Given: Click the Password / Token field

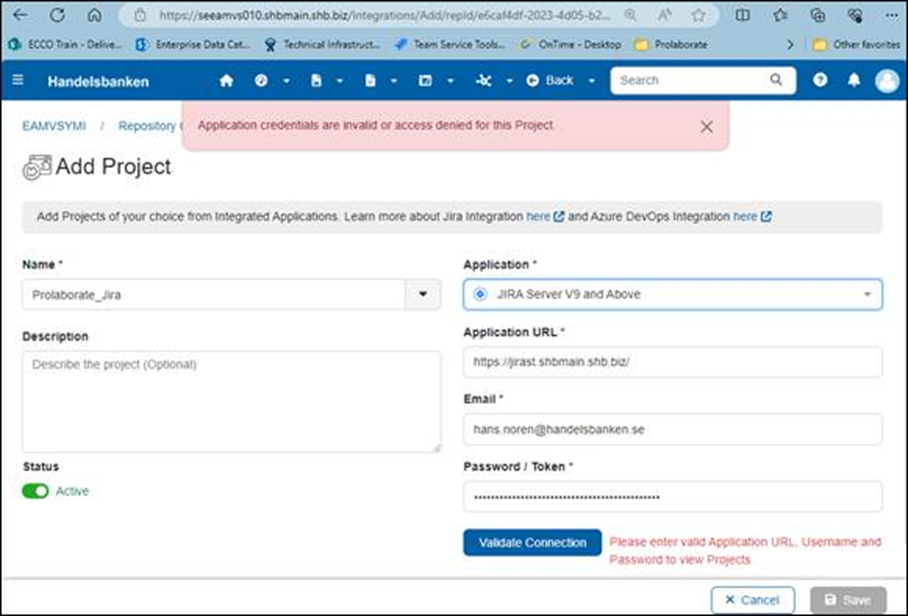Looking at the screenshot, I should point(673,496).
